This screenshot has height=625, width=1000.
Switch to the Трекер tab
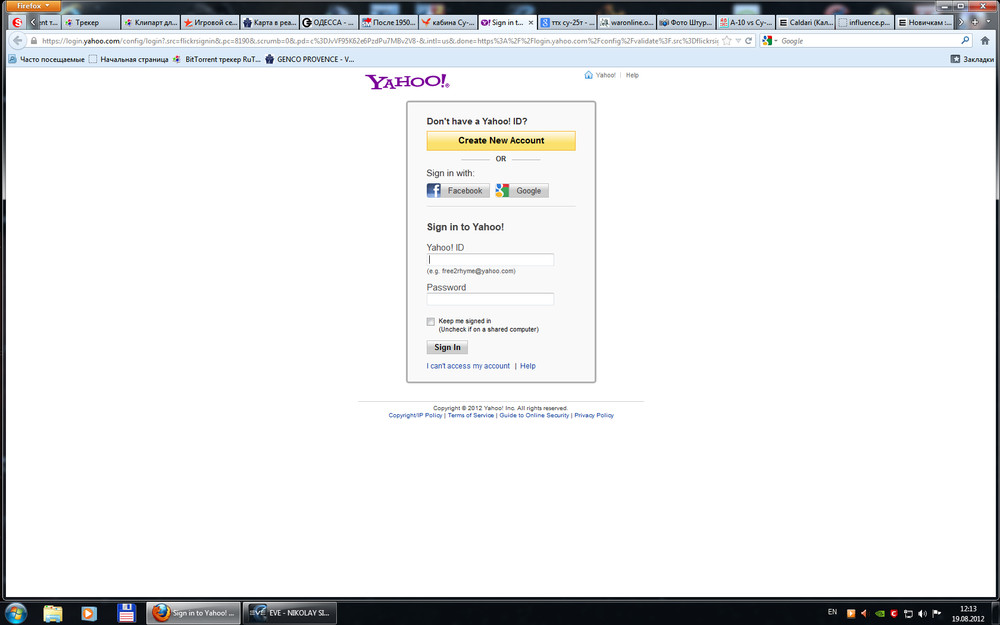pyautogui.click(x=91, y=22)
